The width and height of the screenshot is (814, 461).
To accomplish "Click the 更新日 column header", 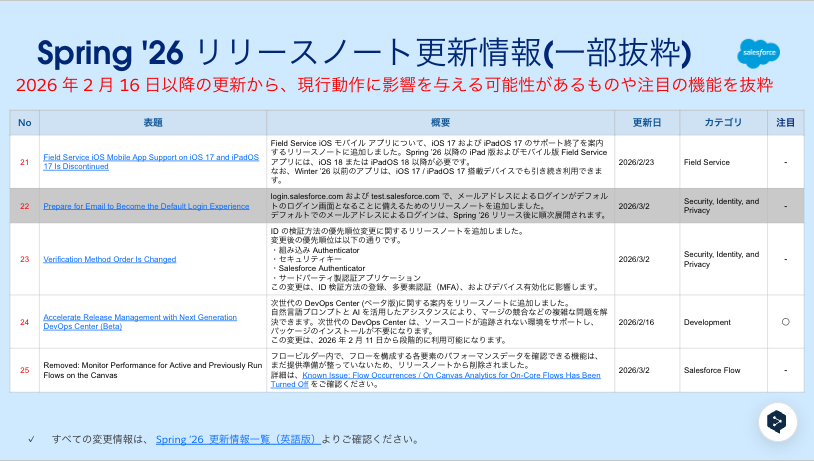I will tap(647, 123).
